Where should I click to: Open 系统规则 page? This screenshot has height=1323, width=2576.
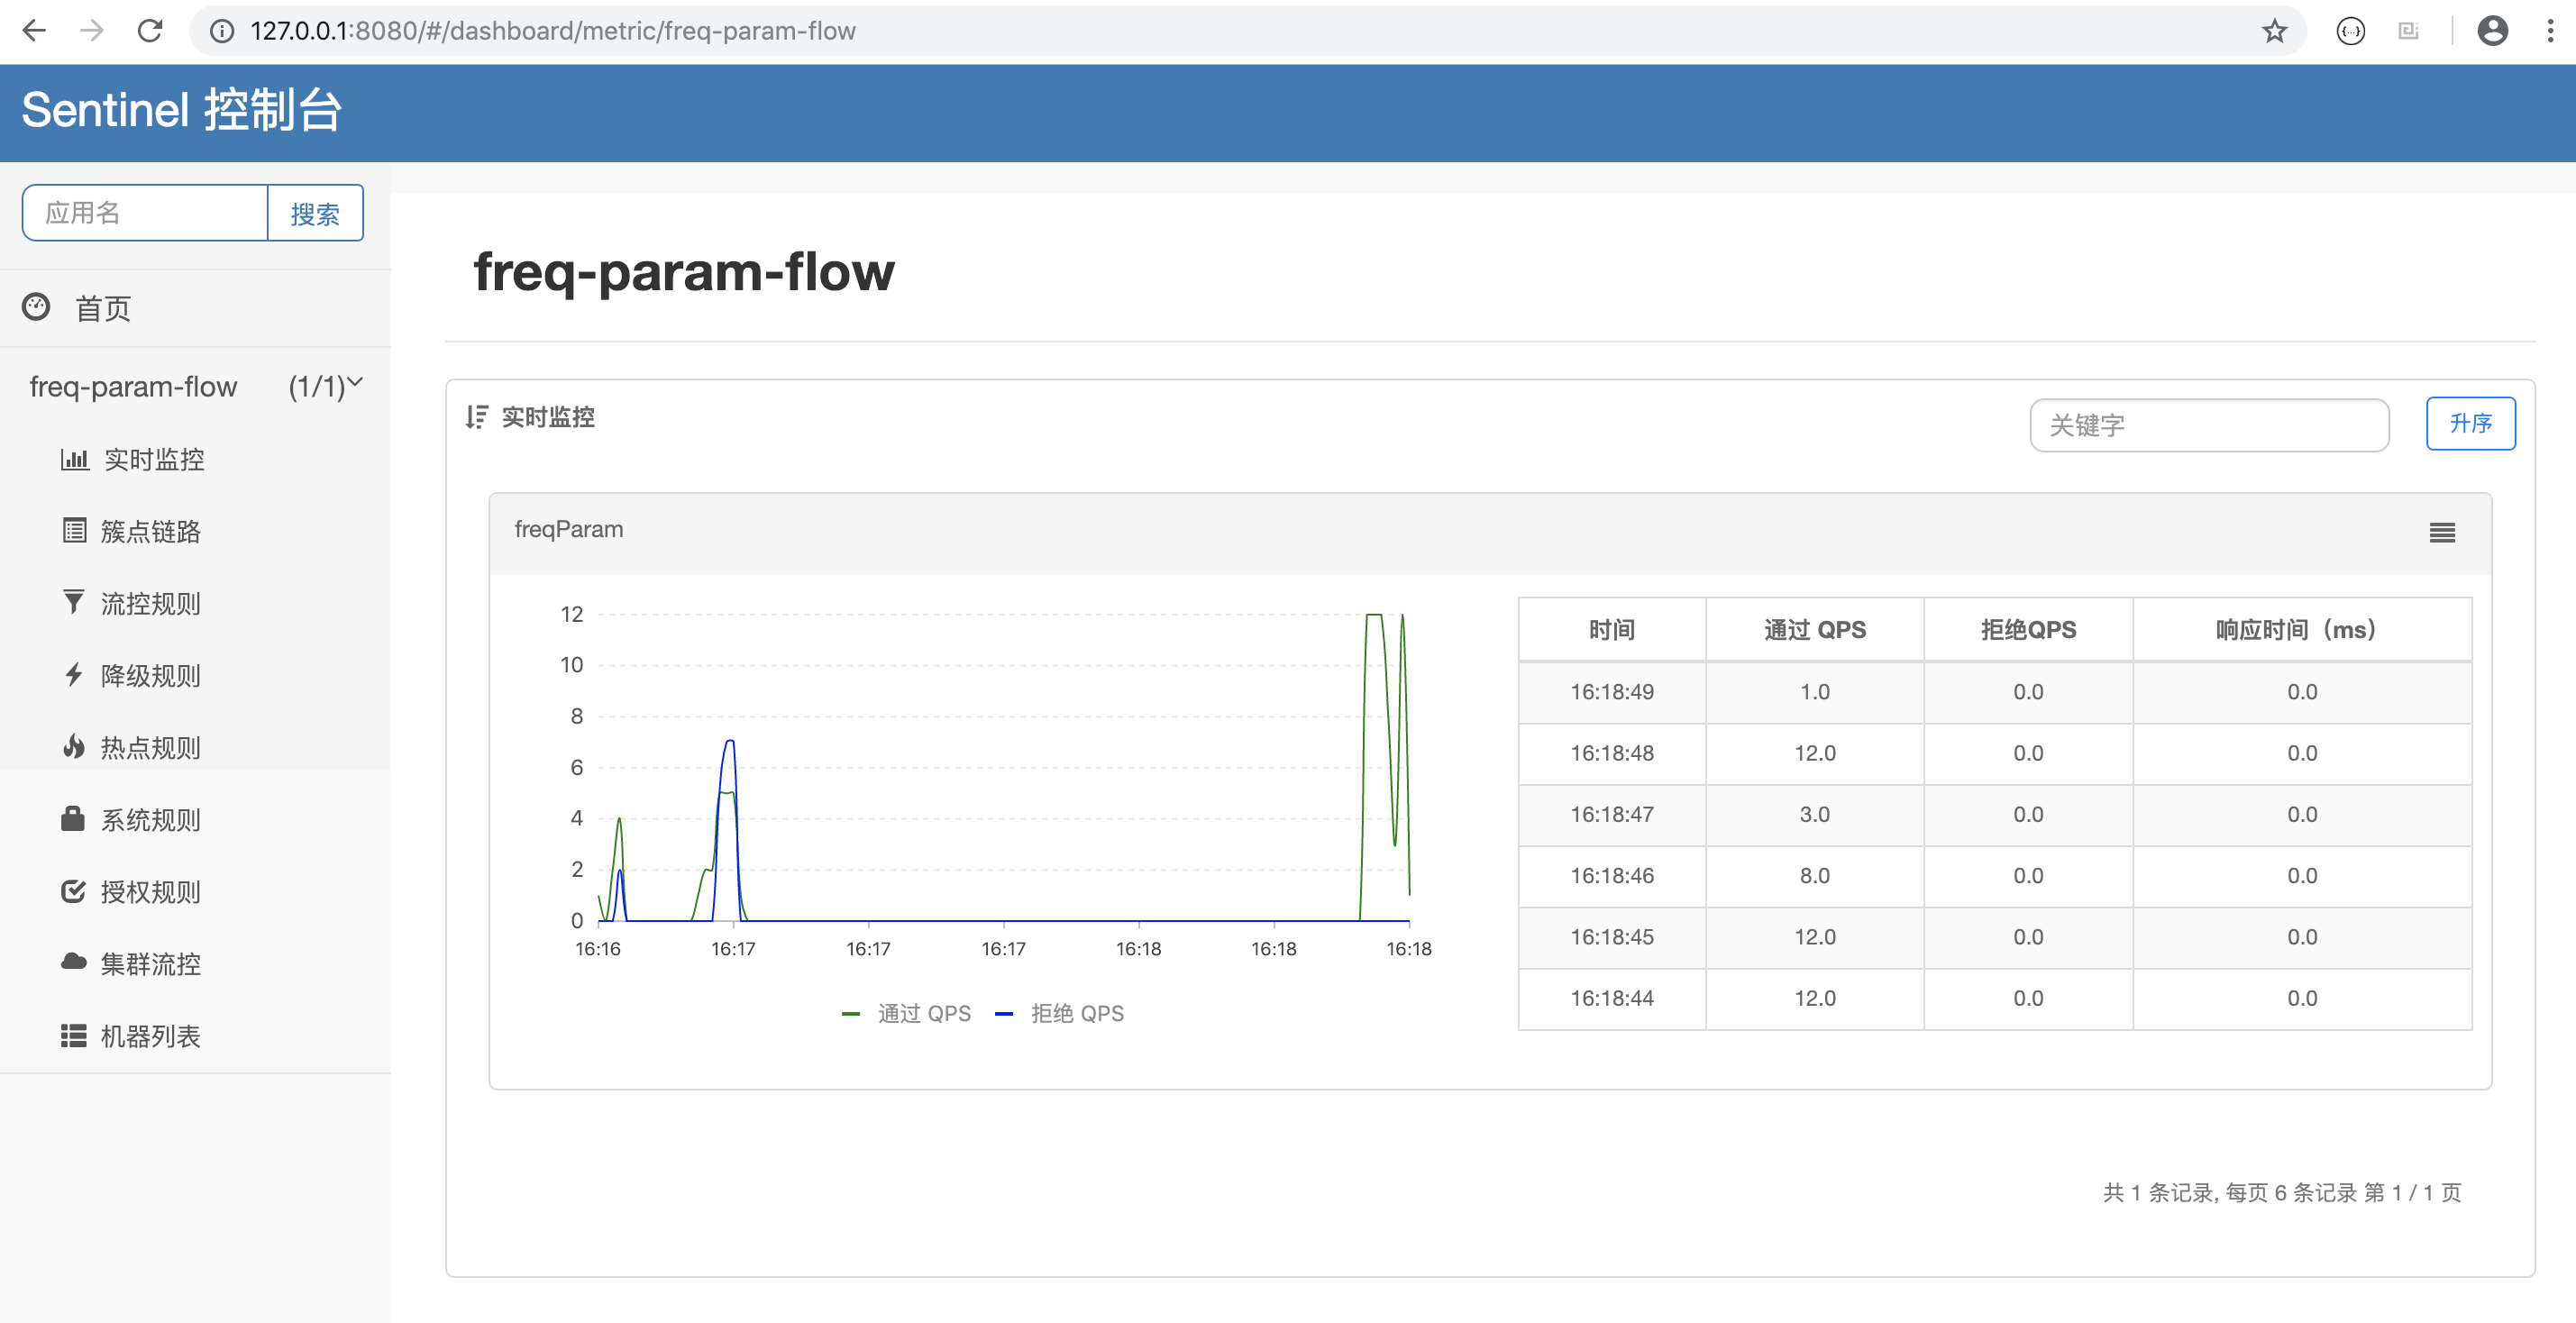(x=151, y=820)
